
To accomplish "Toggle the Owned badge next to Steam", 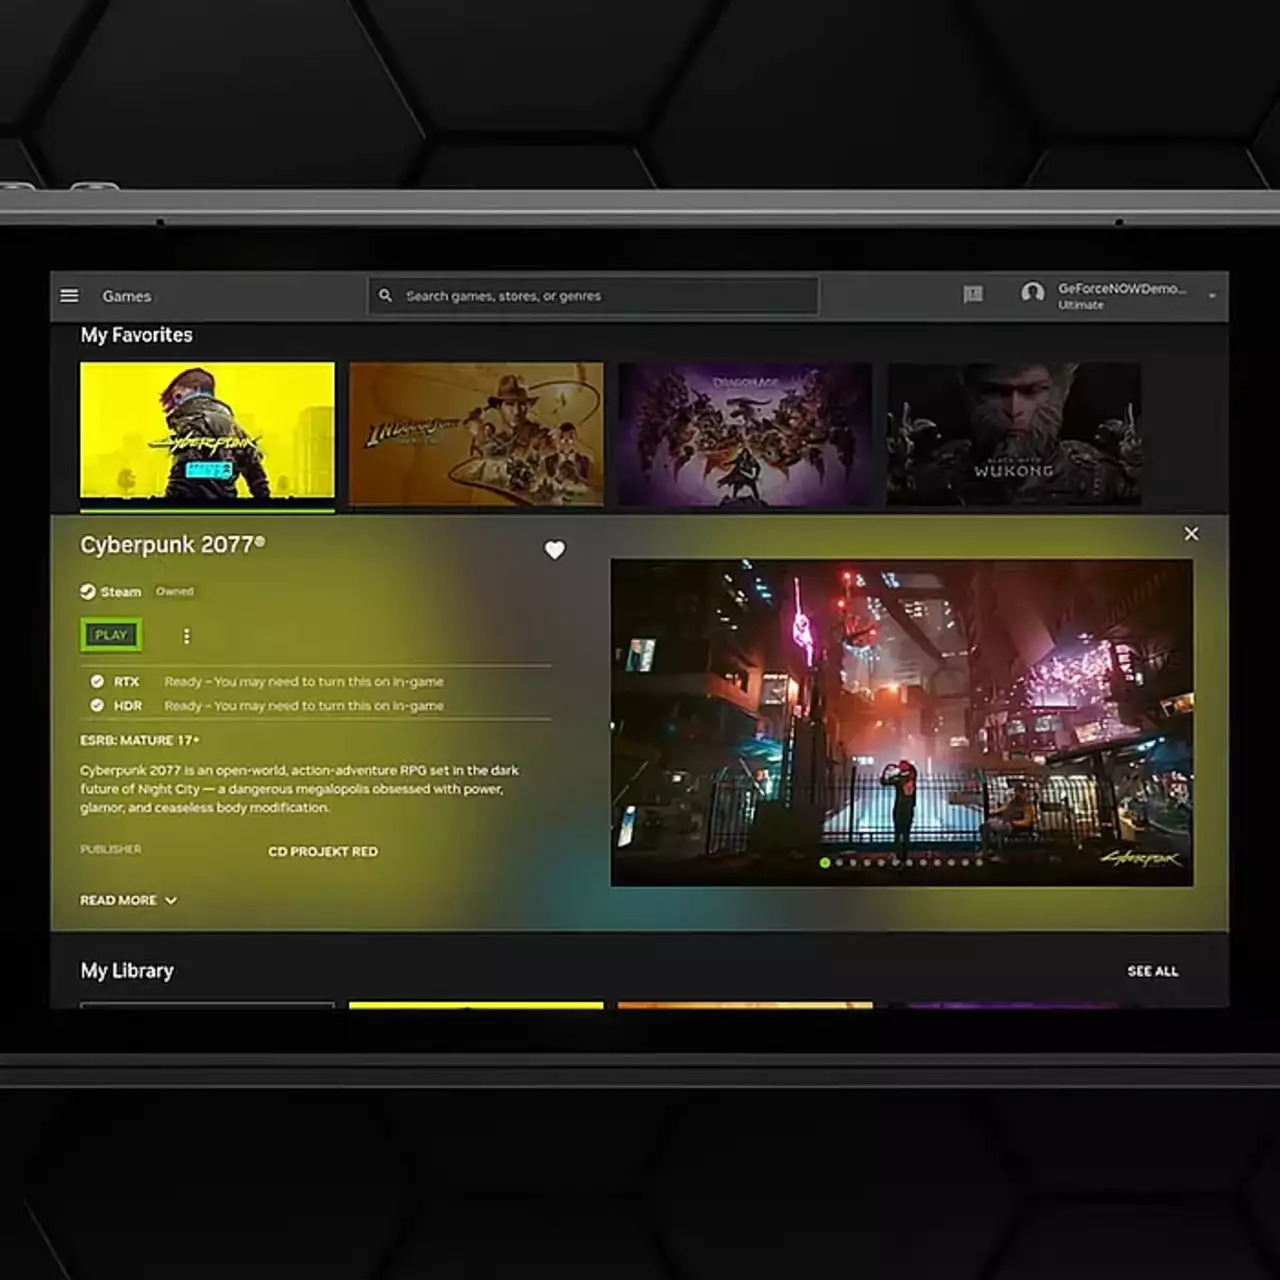I will (x=176, y=591).
